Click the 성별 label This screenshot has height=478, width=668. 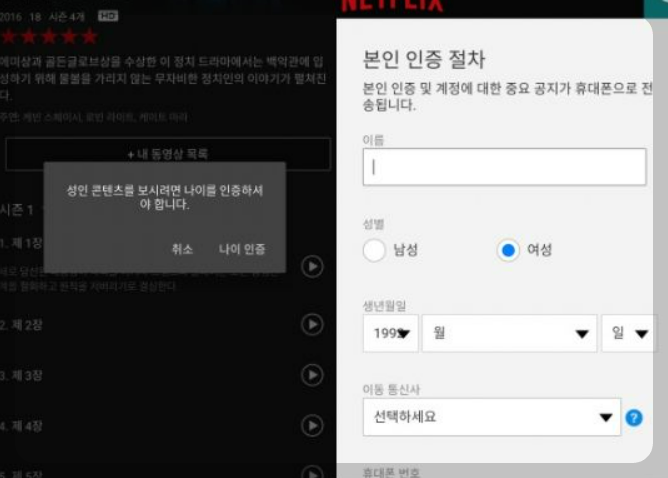tap(374, 224)
